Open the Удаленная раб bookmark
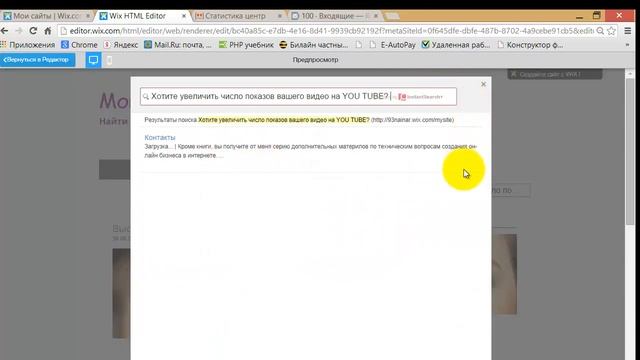Viewport: 640px width, 360px height. click(x=456, y=45)
